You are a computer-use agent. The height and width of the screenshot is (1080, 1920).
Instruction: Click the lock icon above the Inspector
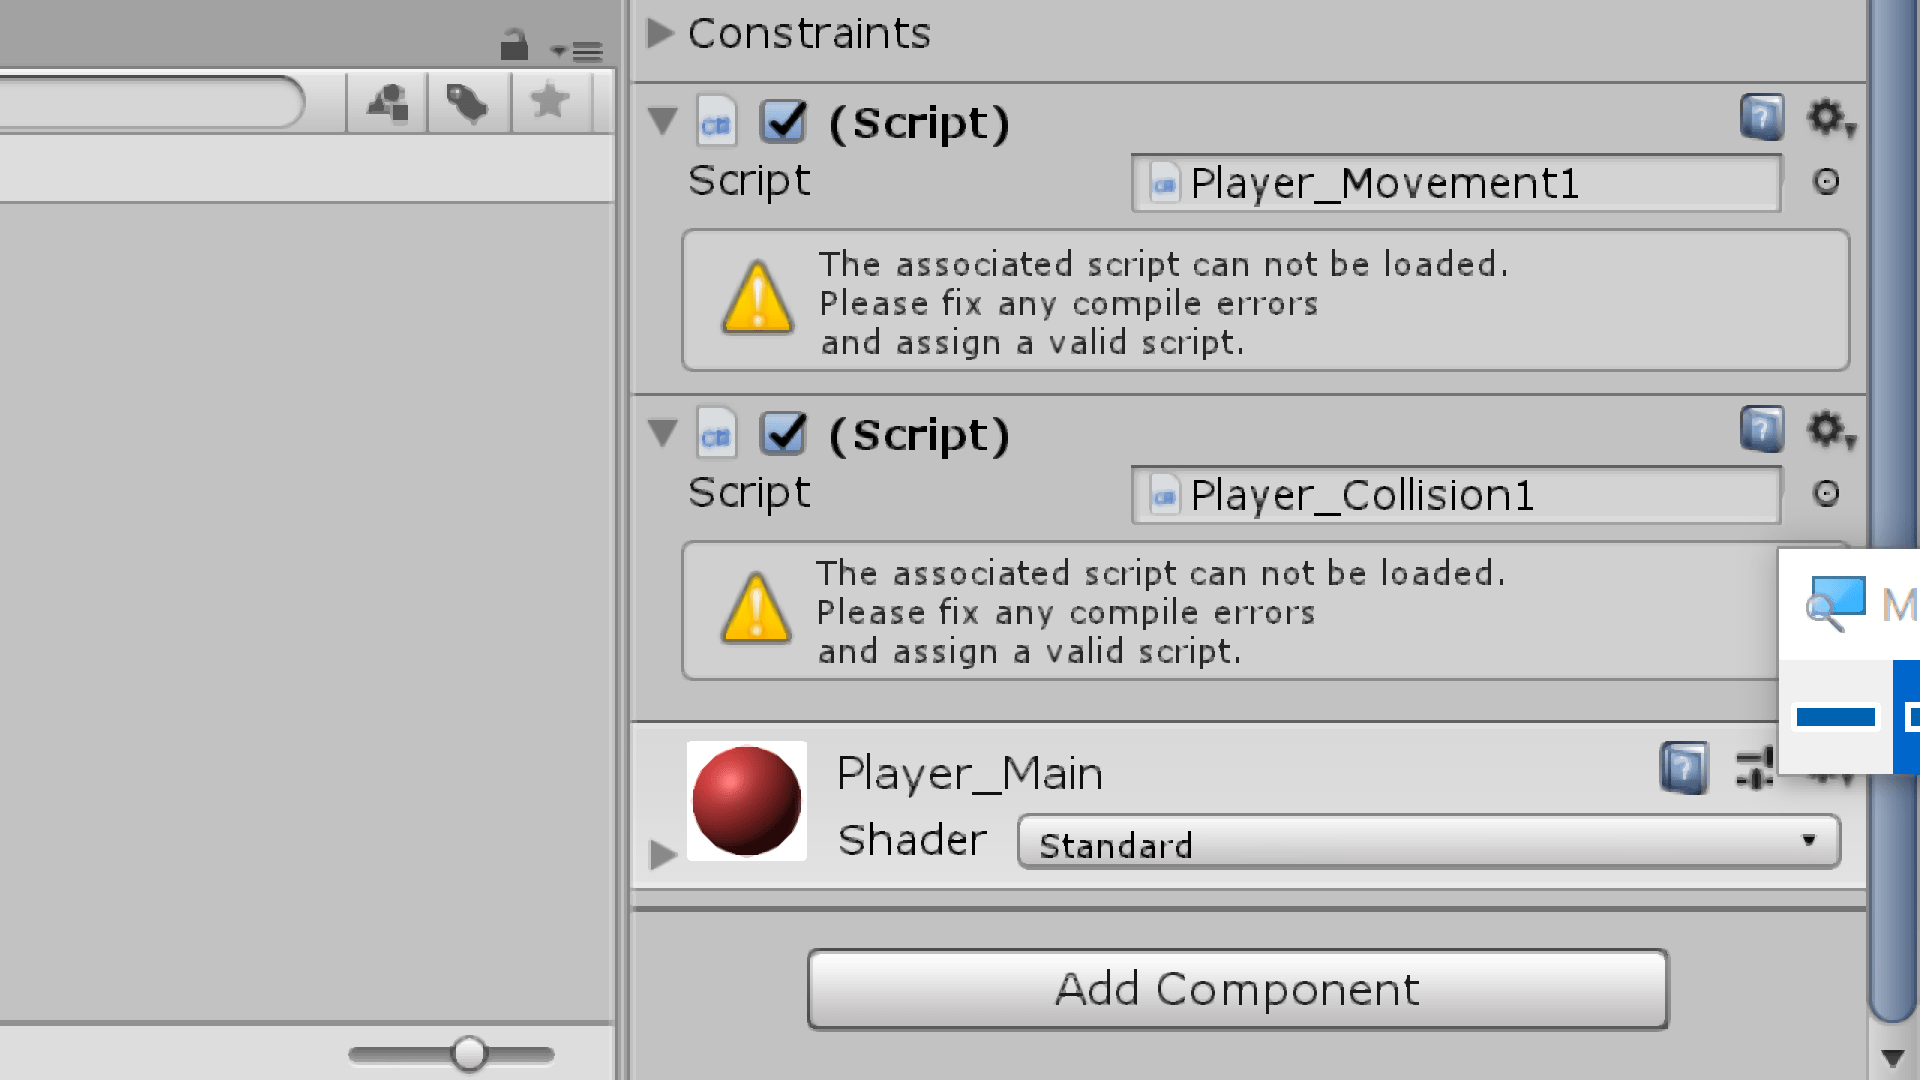pyautogui.click(x=515, y=46)
